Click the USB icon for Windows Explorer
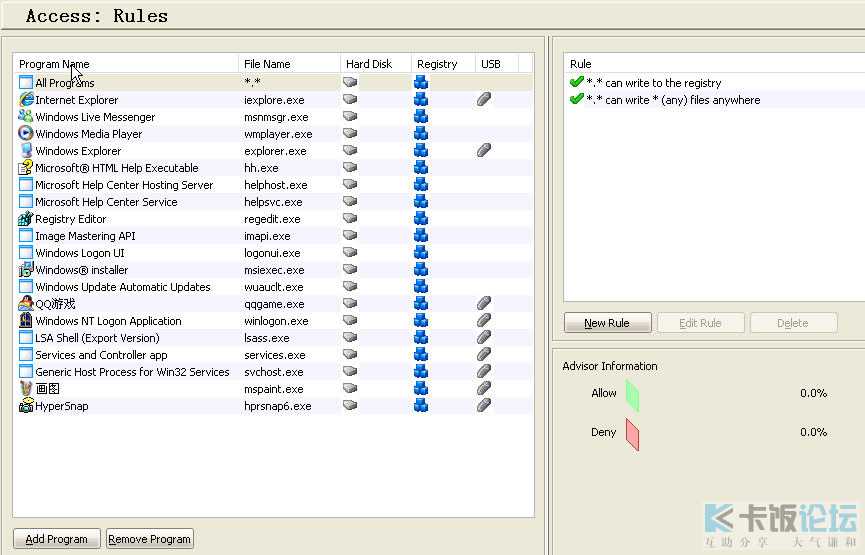865x555 pixels. (x=484, y=151)
